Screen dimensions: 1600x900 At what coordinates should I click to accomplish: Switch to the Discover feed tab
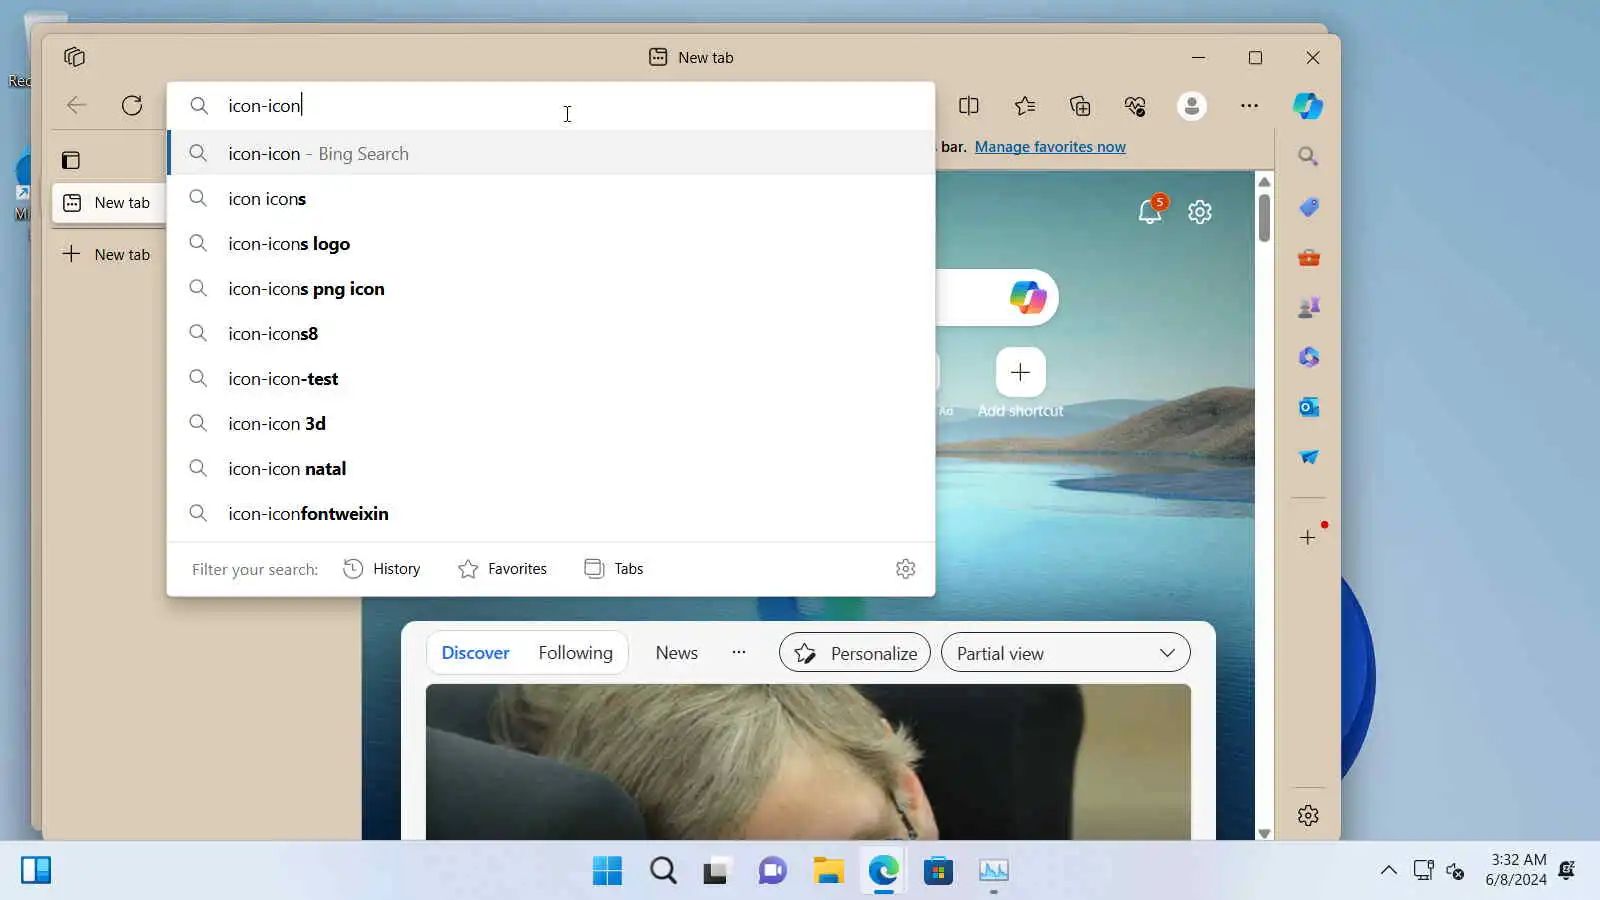click(x=475, y=653)
